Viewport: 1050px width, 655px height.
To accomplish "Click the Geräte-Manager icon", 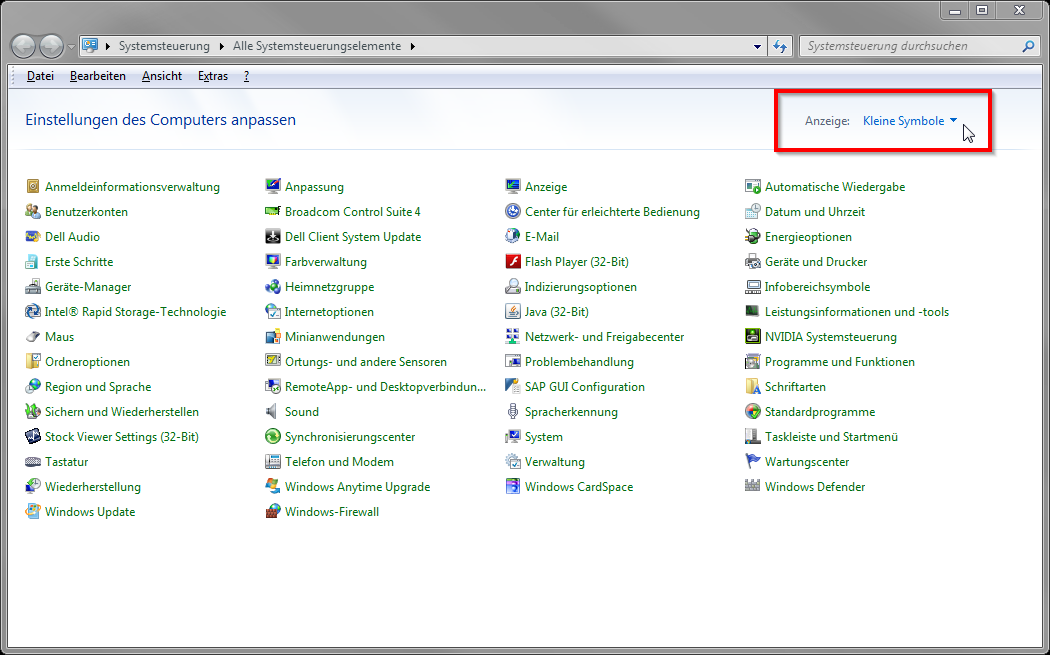I will click(33, 287).
